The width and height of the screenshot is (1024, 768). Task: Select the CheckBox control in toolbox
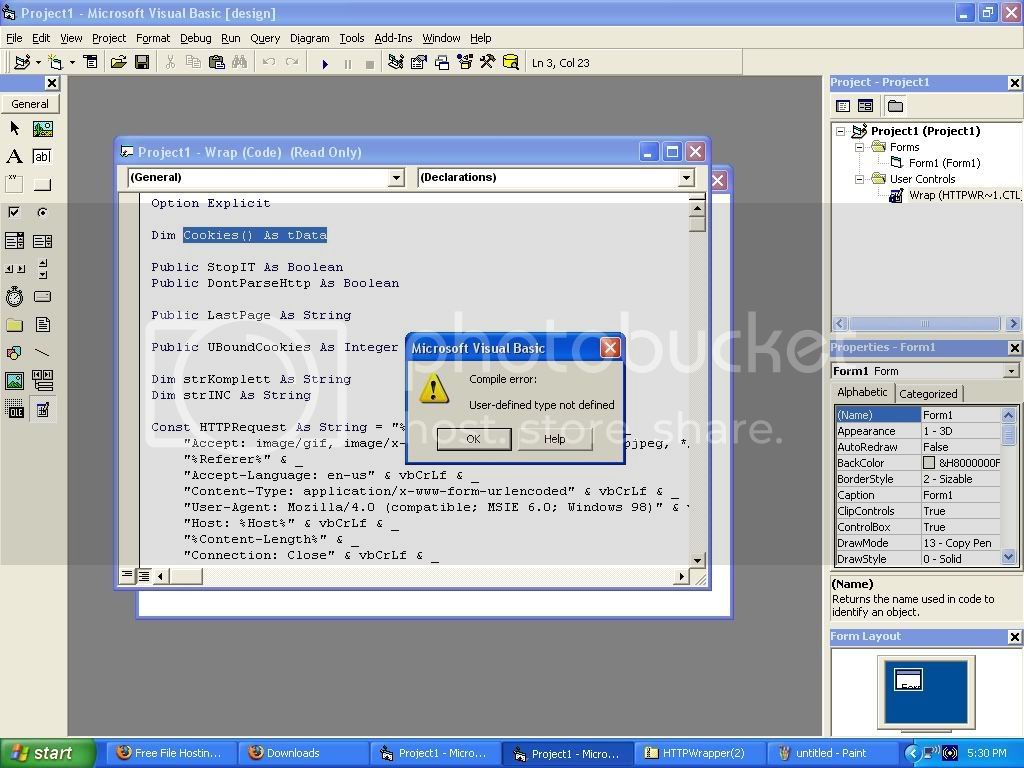pyautogui.click(x=14, y=213)
